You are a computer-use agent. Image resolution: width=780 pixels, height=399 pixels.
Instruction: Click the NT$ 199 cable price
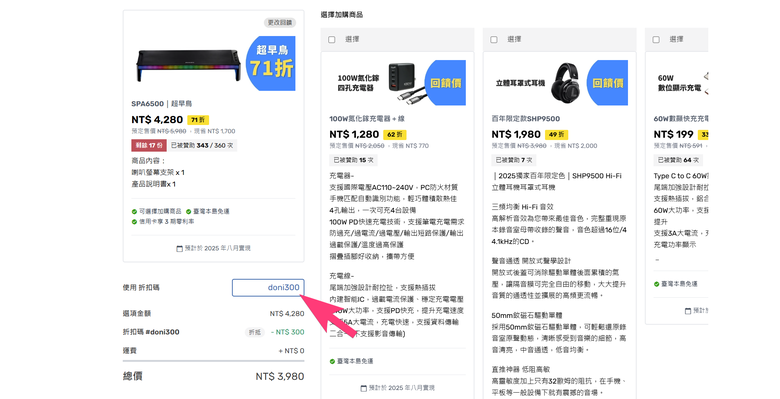point(674,134)
